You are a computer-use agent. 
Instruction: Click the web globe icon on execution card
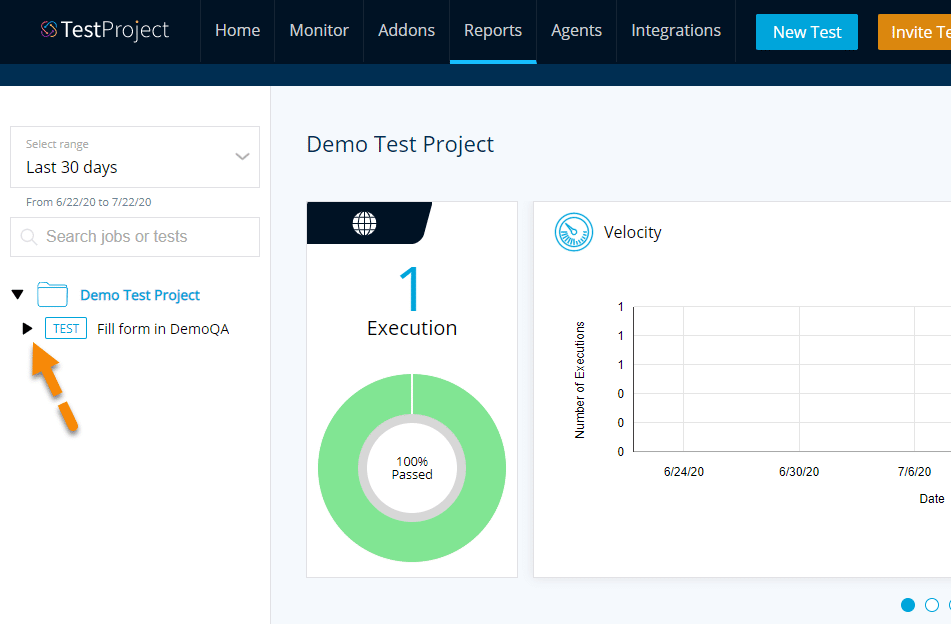(x=365, y=223)
